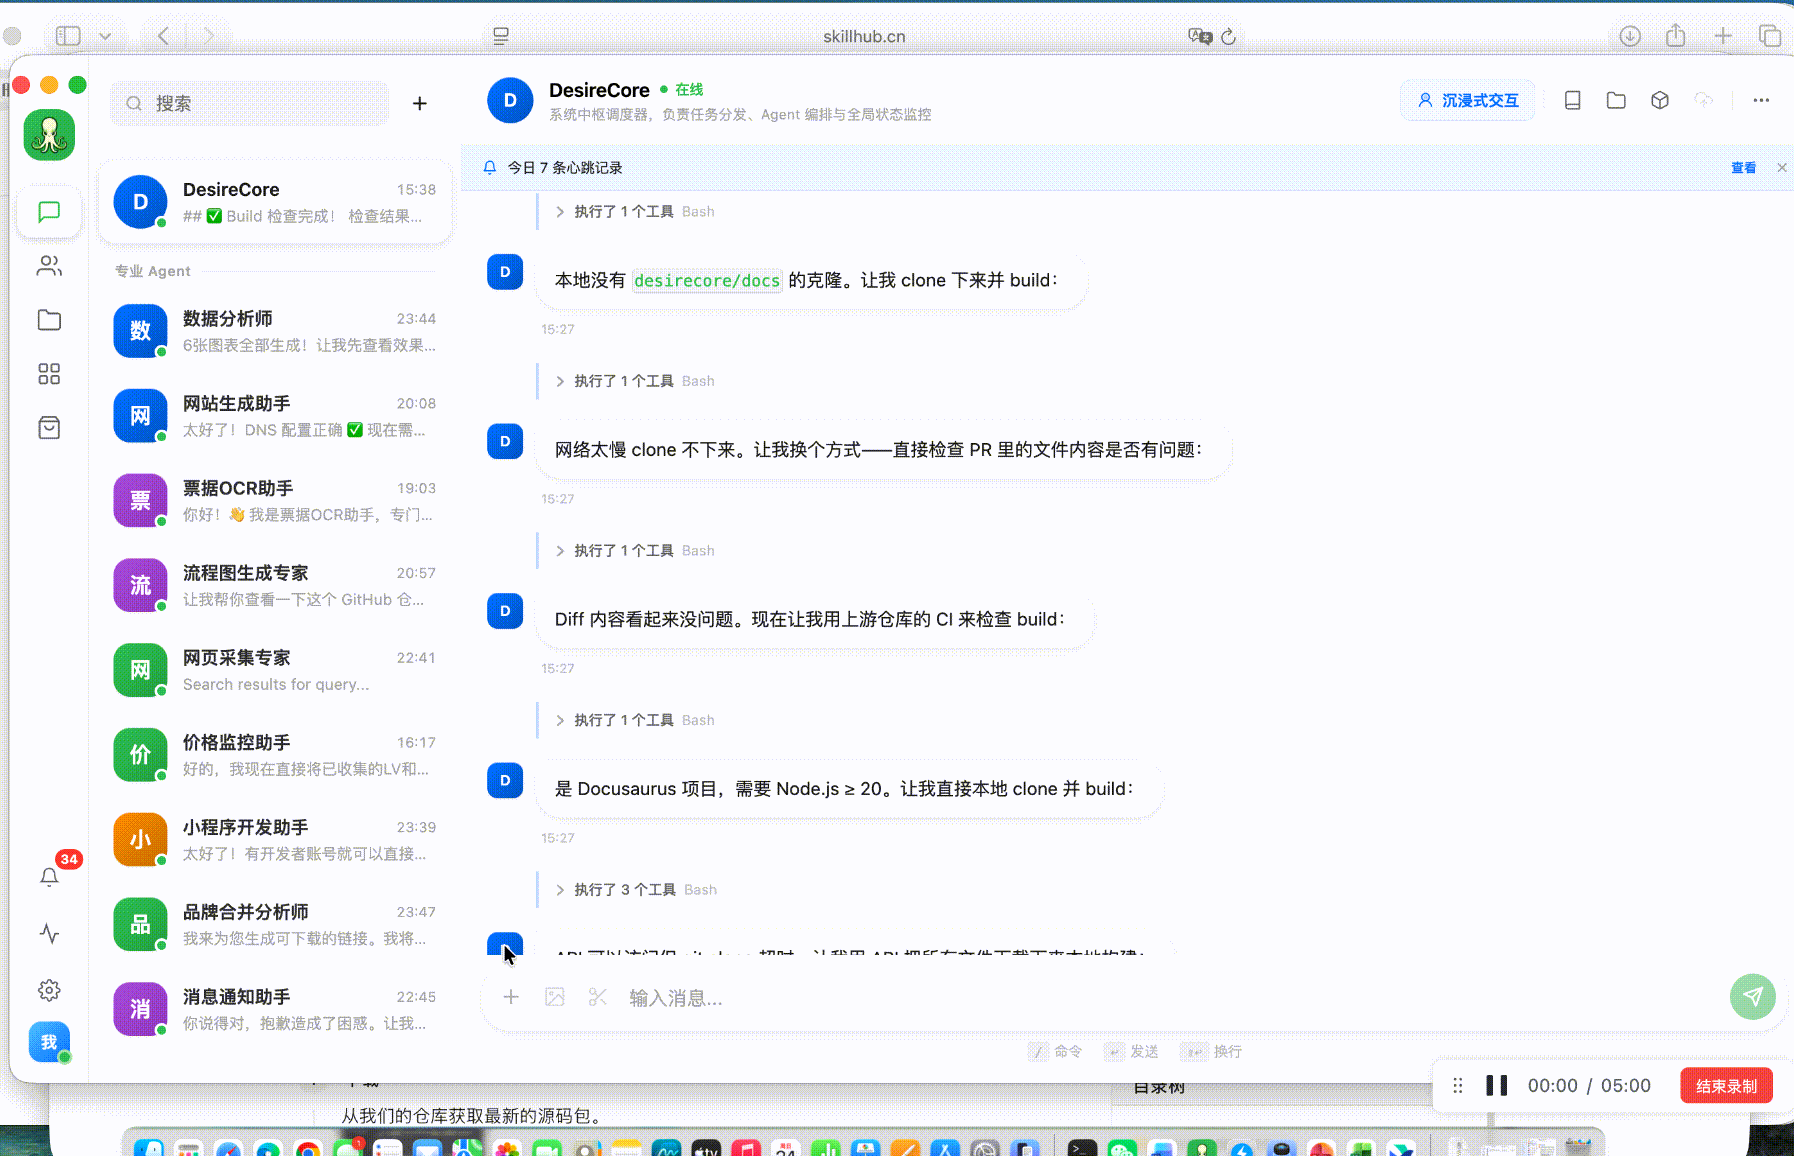Click the cloud sync icon in chat header
This screenshot has height=1156, width=1794.
point(1704,100)
